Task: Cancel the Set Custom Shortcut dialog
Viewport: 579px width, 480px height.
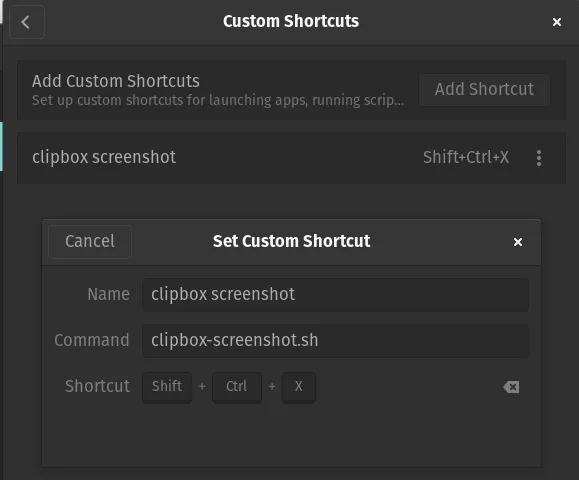Action: (x=90, y=241)
